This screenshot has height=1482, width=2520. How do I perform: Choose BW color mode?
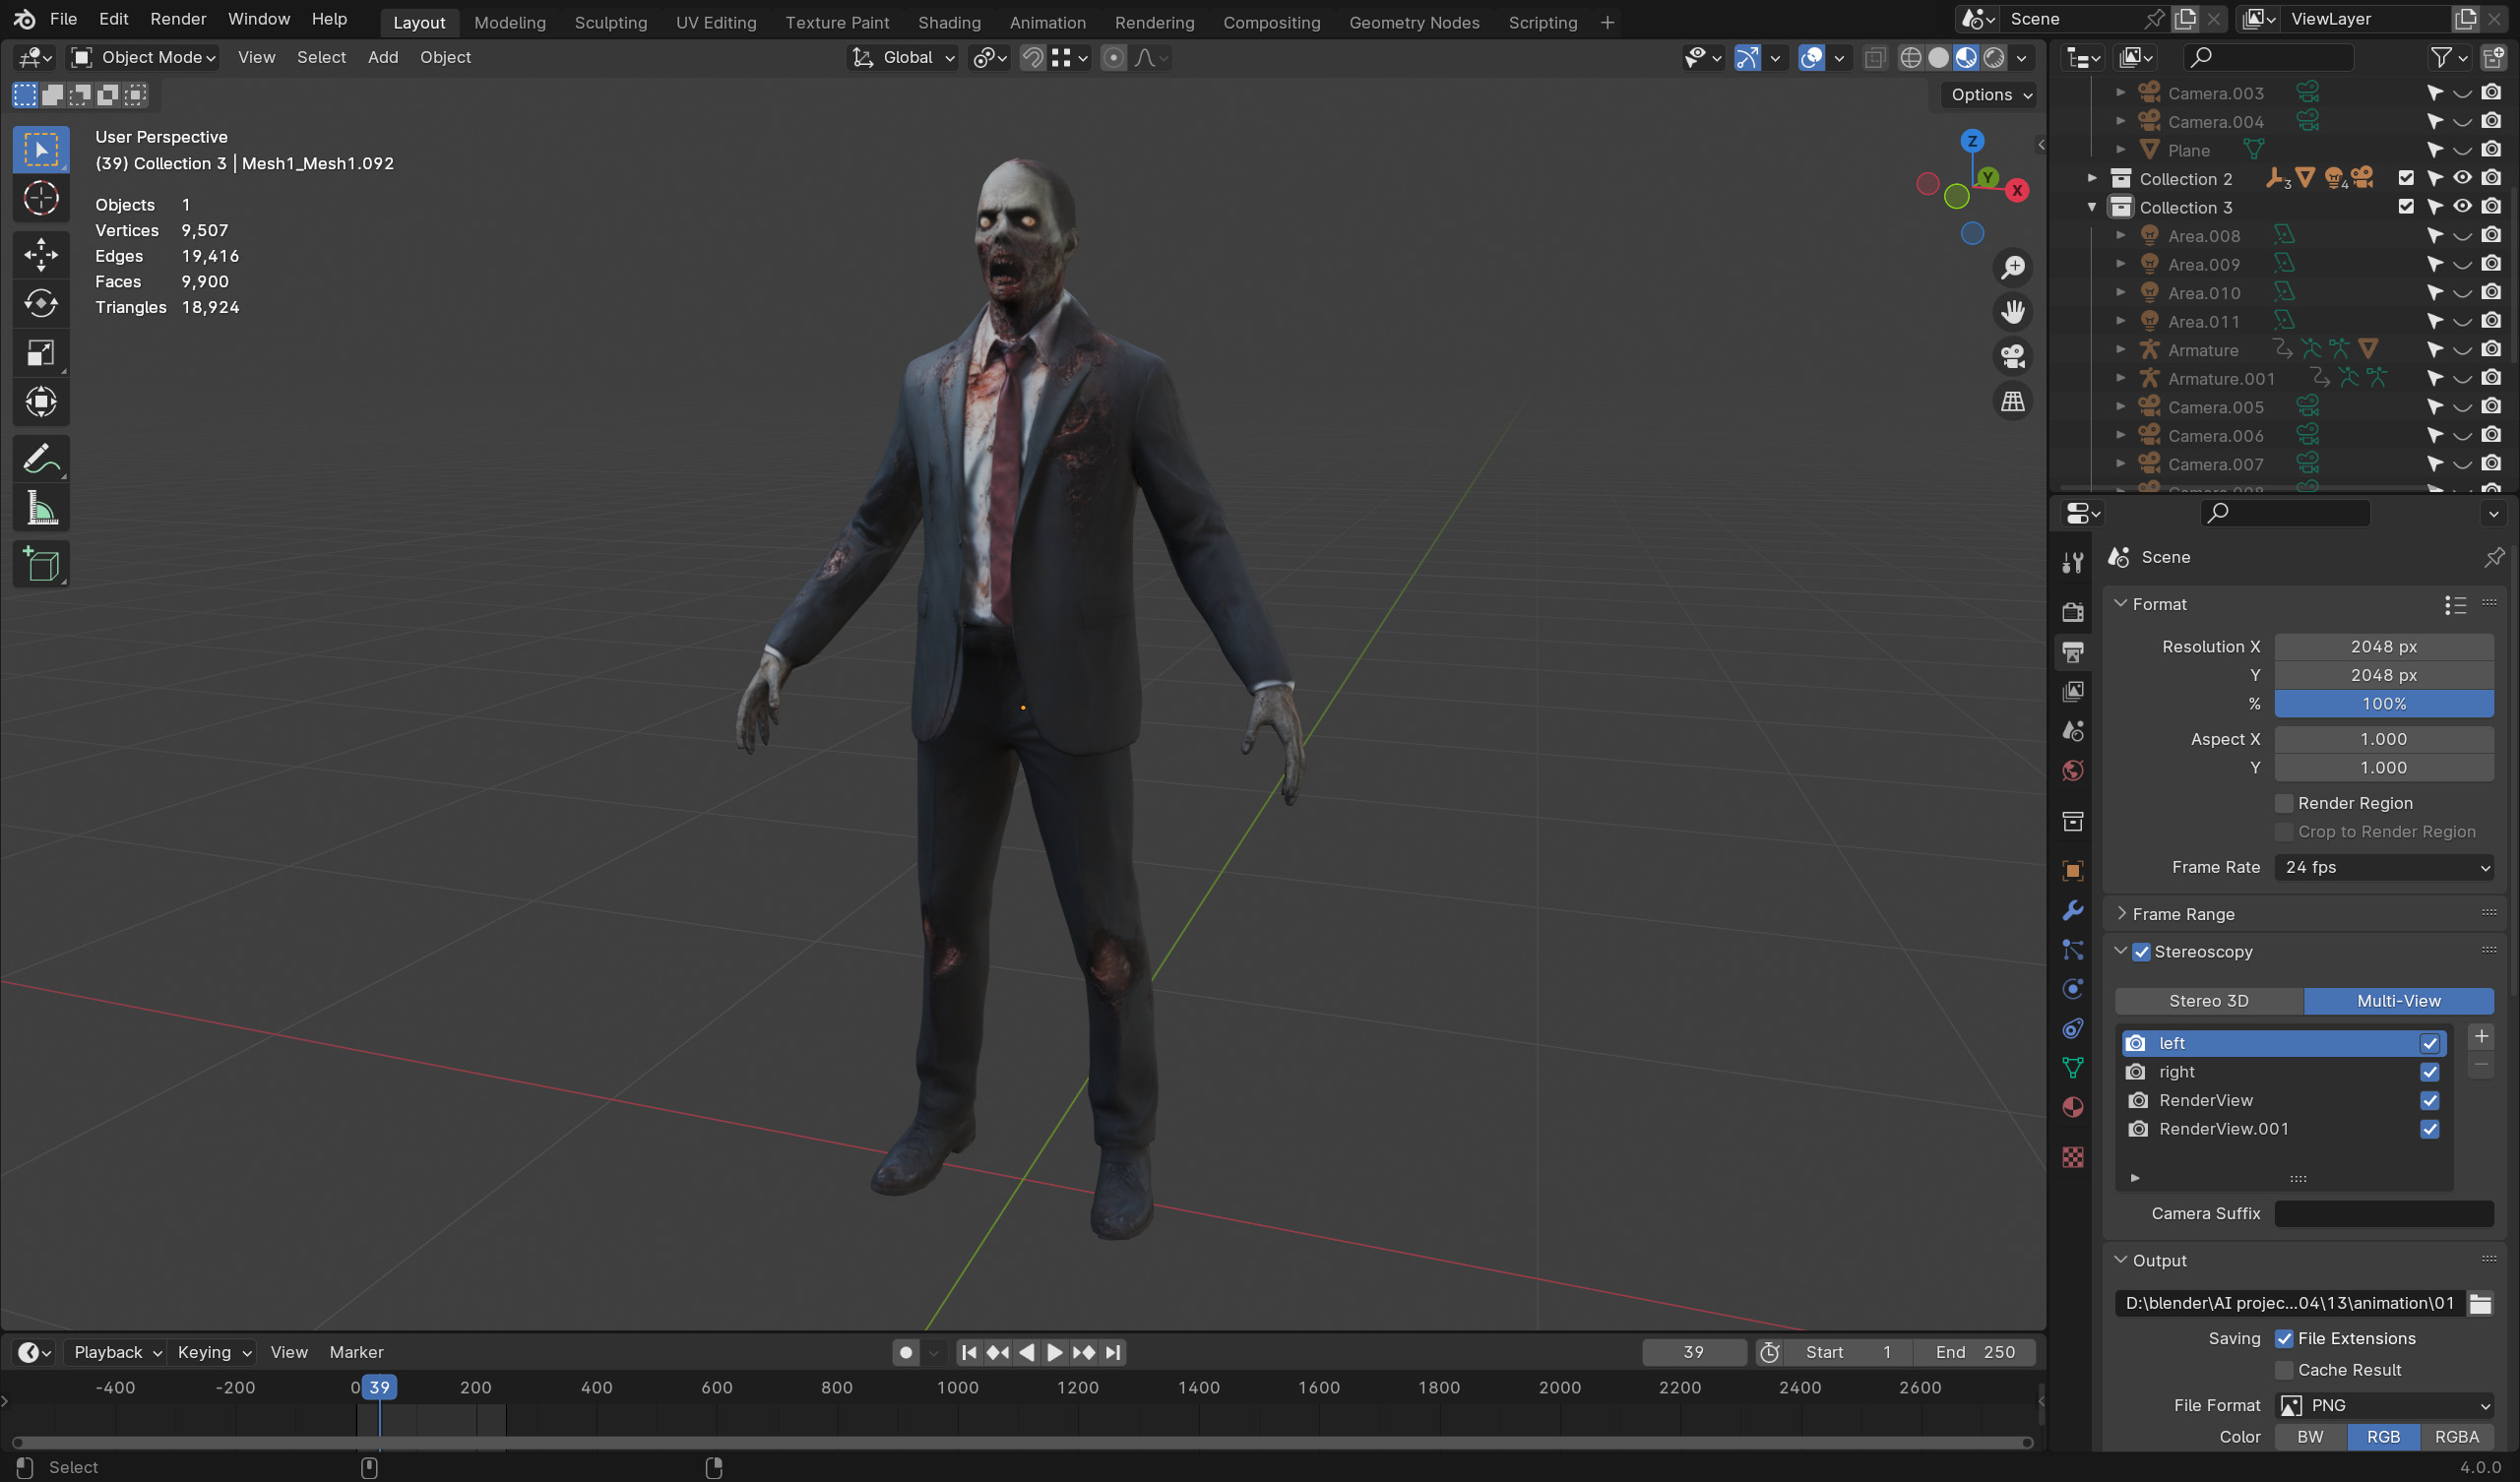[2310, 1437]
